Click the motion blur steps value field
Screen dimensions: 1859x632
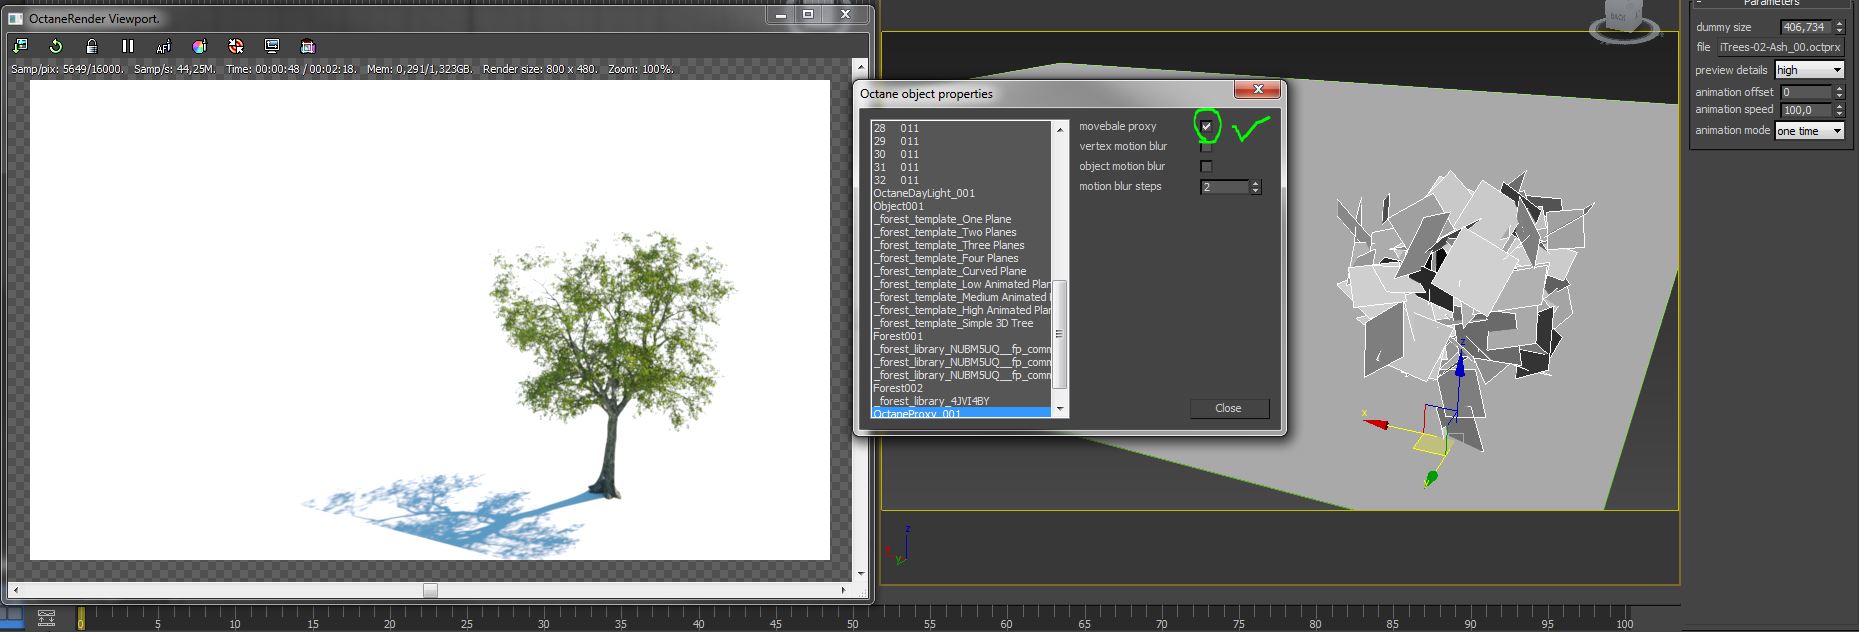(x=1224, y=187)
